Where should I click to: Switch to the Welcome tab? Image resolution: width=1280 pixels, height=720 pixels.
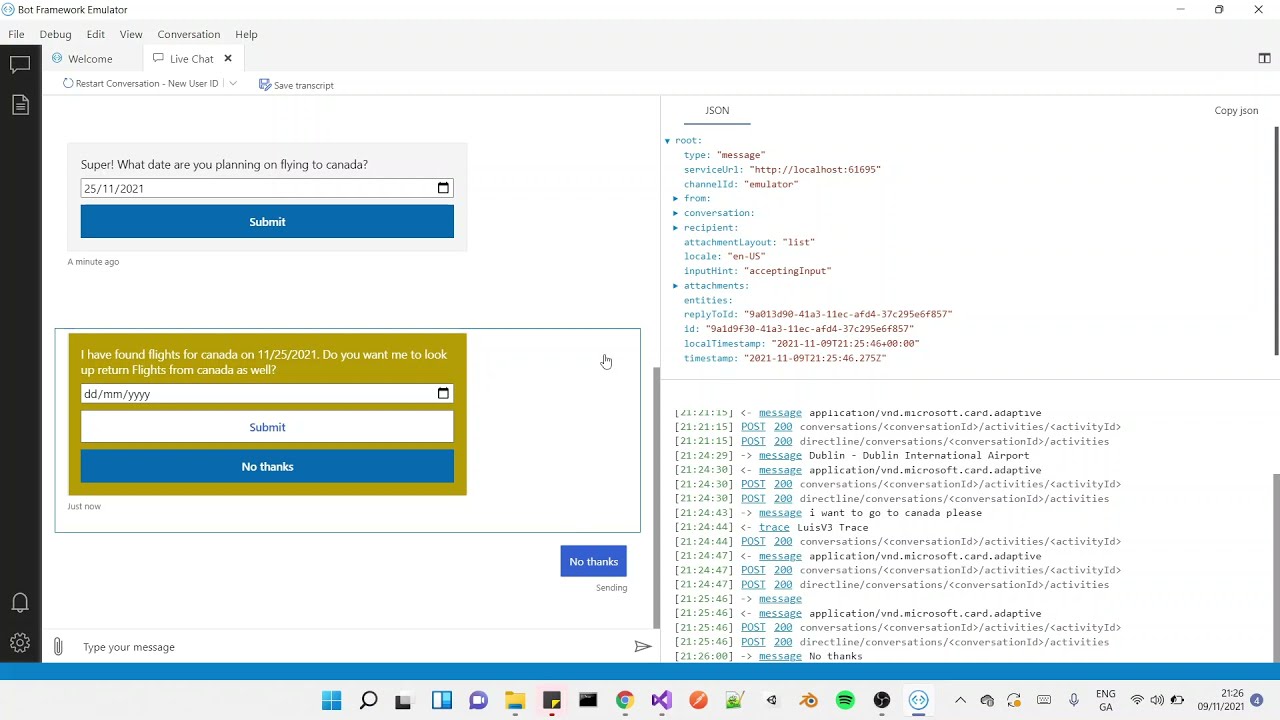(x=90, y=59)
